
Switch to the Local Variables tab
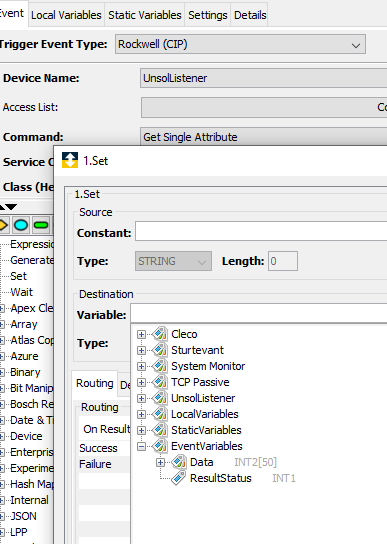(x=66, y=15)
